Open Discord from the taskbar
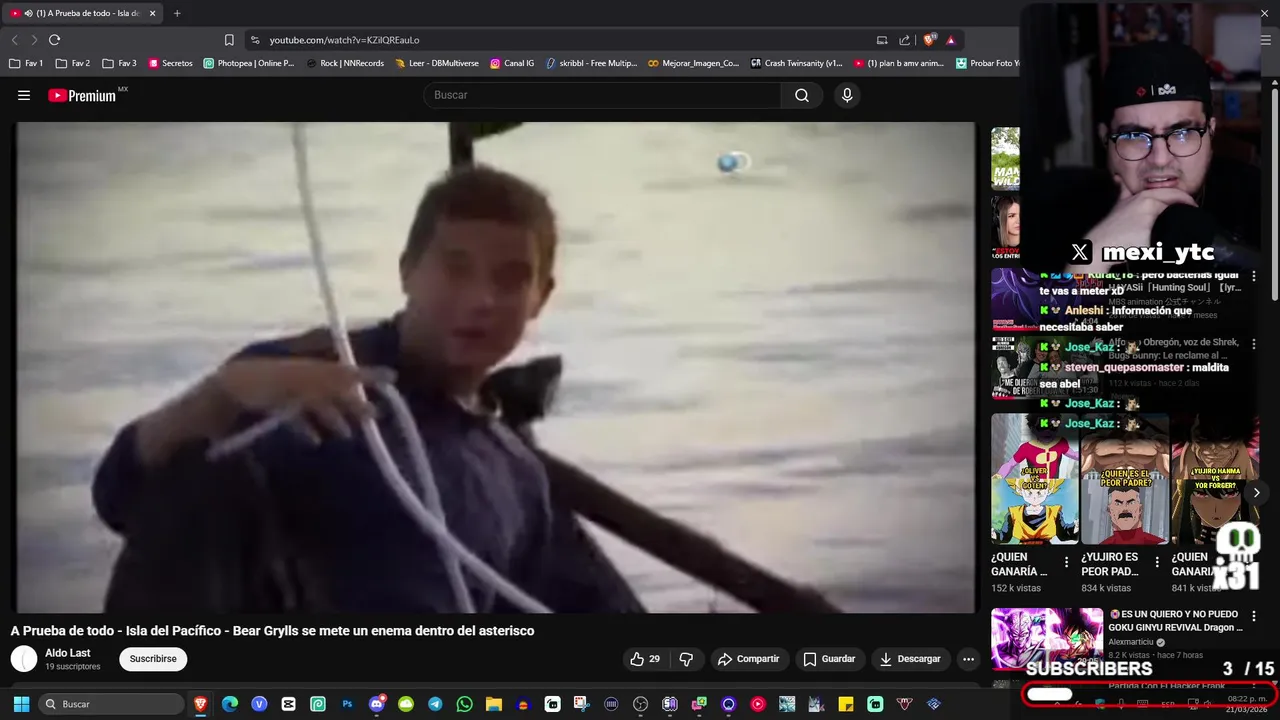This screenshot has width=1280, height=720. click(377, 704)
